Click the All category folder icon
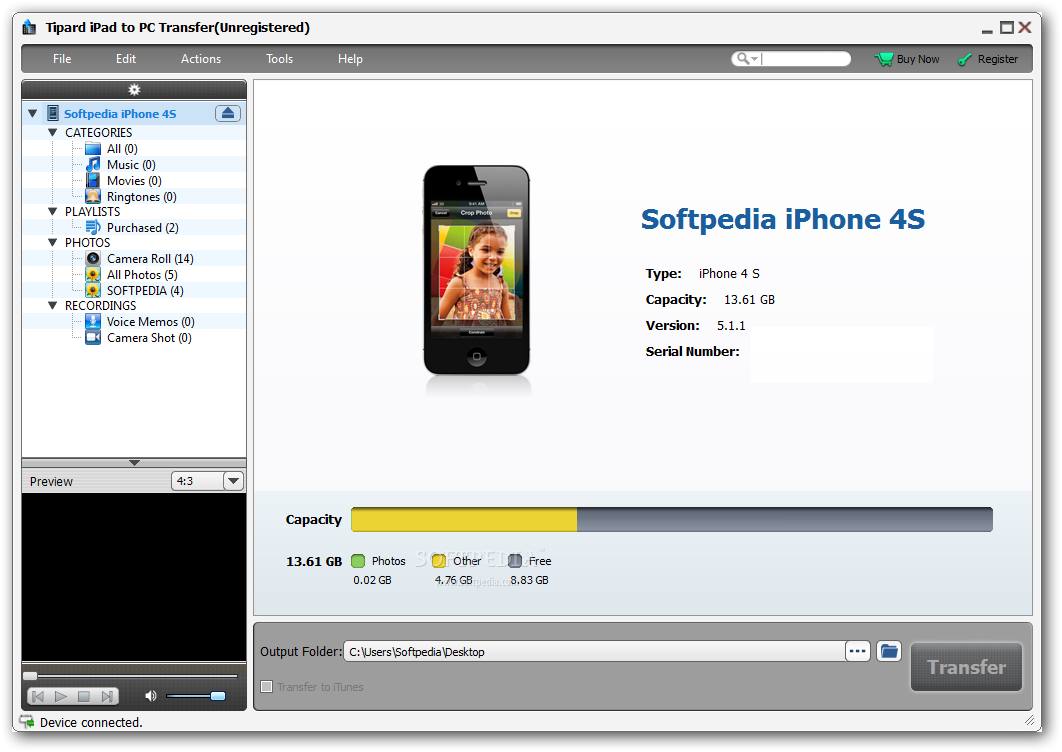 coord(93,148)
